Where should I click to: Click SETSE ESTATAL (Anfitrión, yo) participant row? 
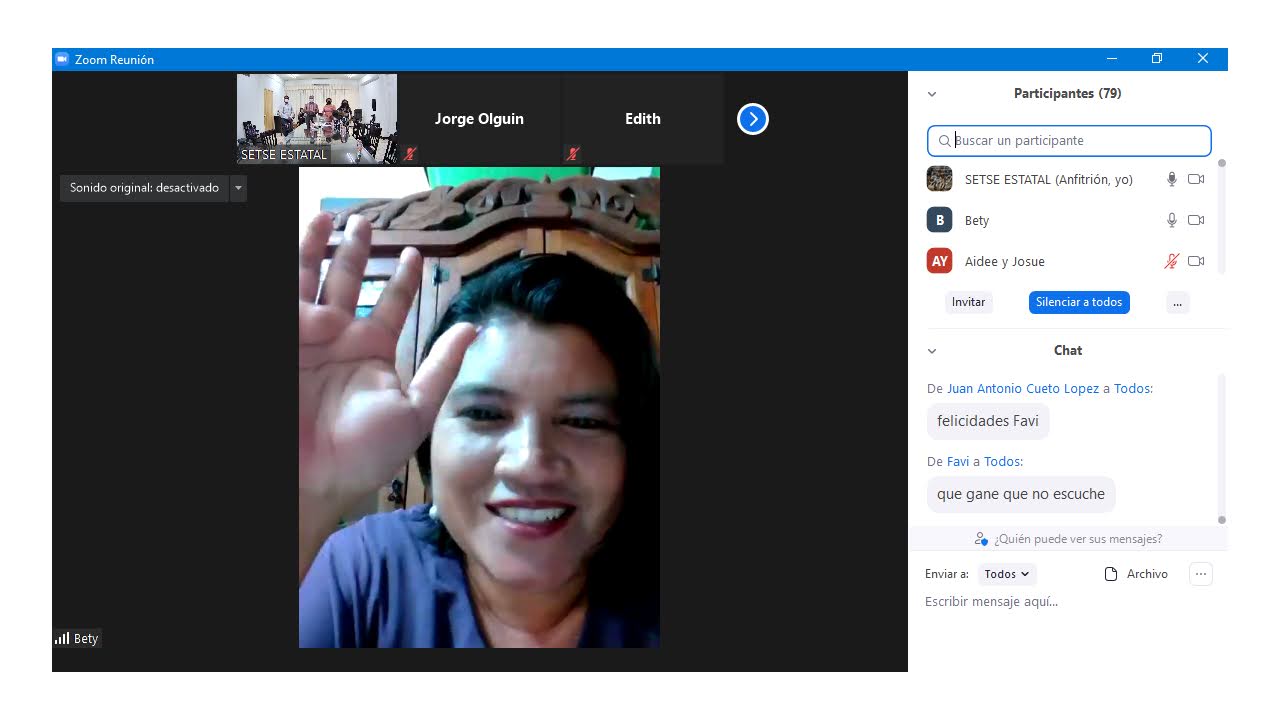(x=1067, y=179)
